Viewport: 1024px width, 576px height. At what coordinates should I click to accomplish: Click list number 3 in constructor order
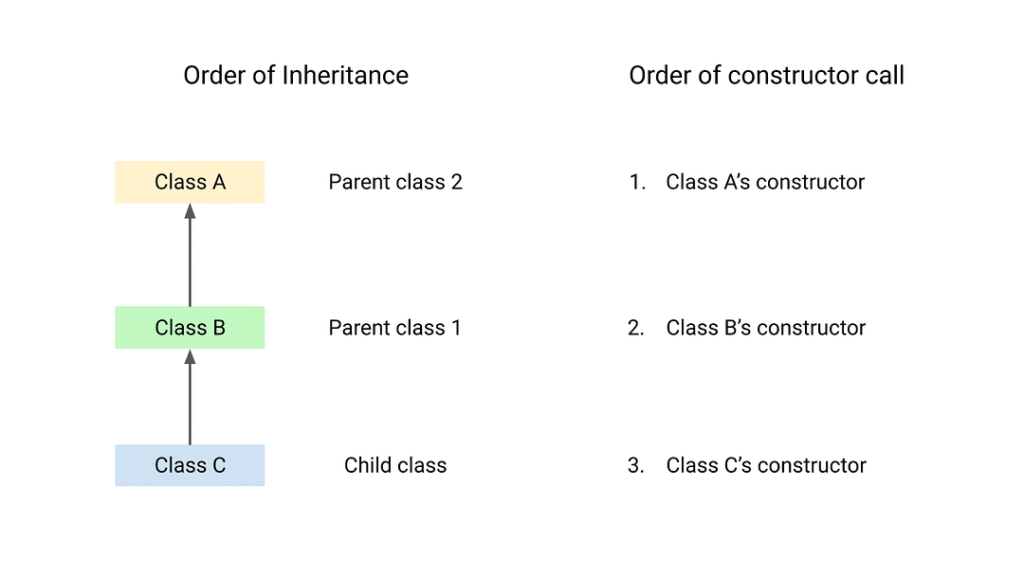[x=637, y=465]
